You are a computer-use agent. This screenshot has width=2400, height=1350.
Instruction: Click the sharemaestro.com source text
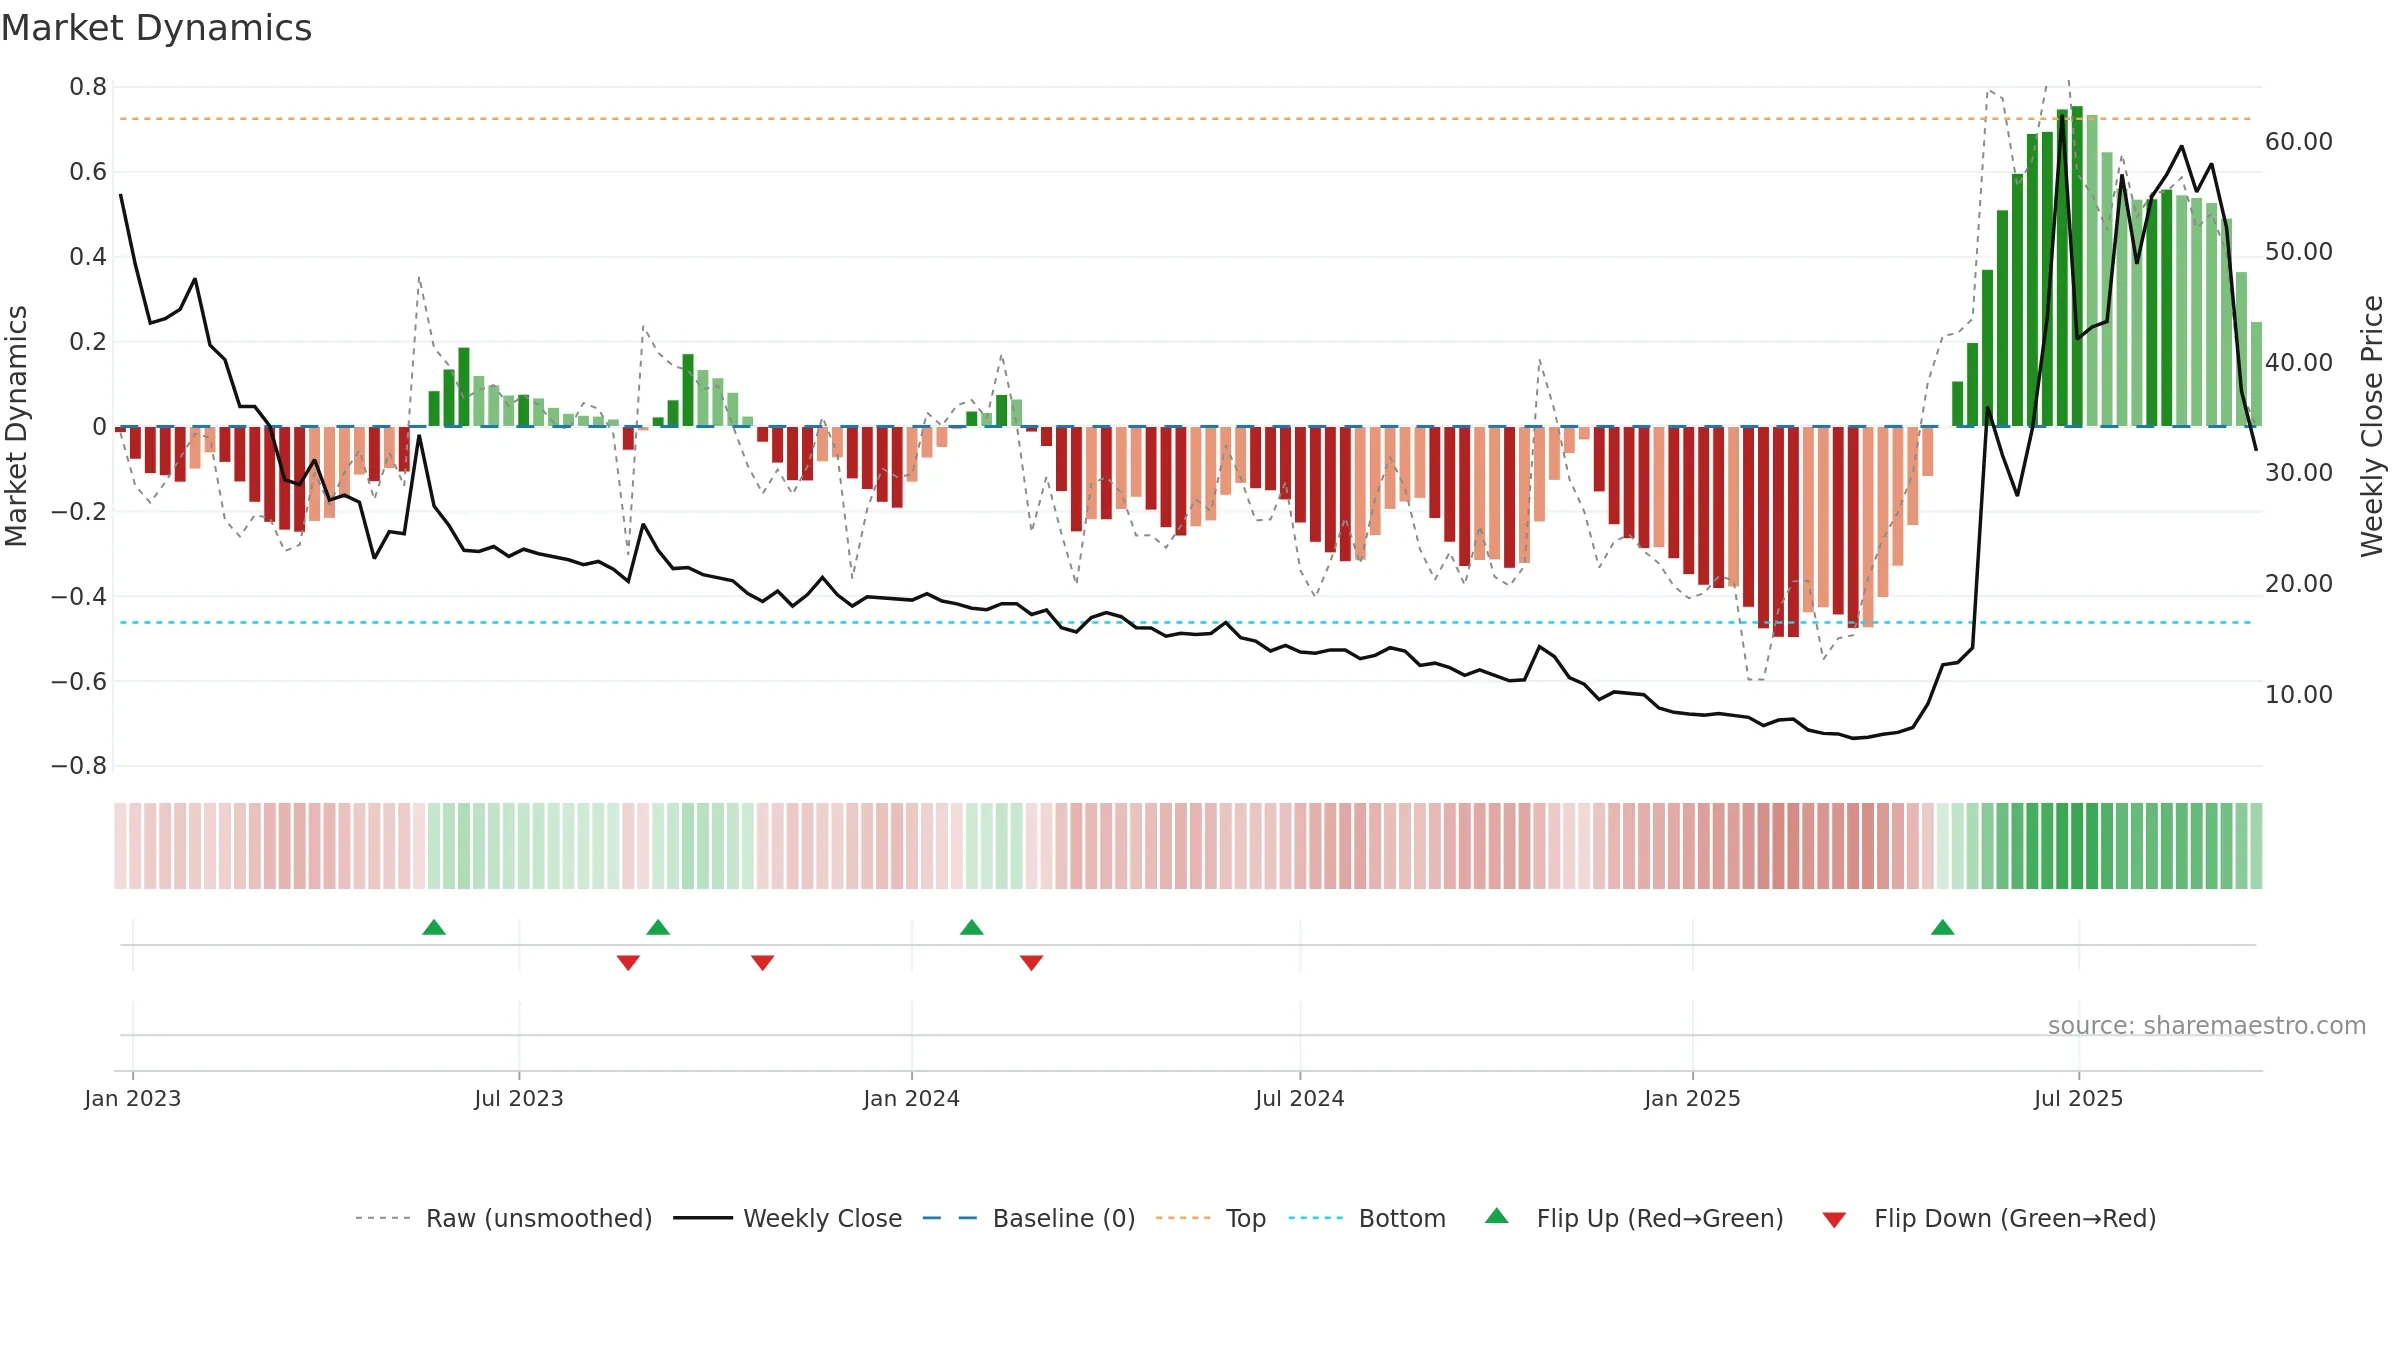2207,1026
